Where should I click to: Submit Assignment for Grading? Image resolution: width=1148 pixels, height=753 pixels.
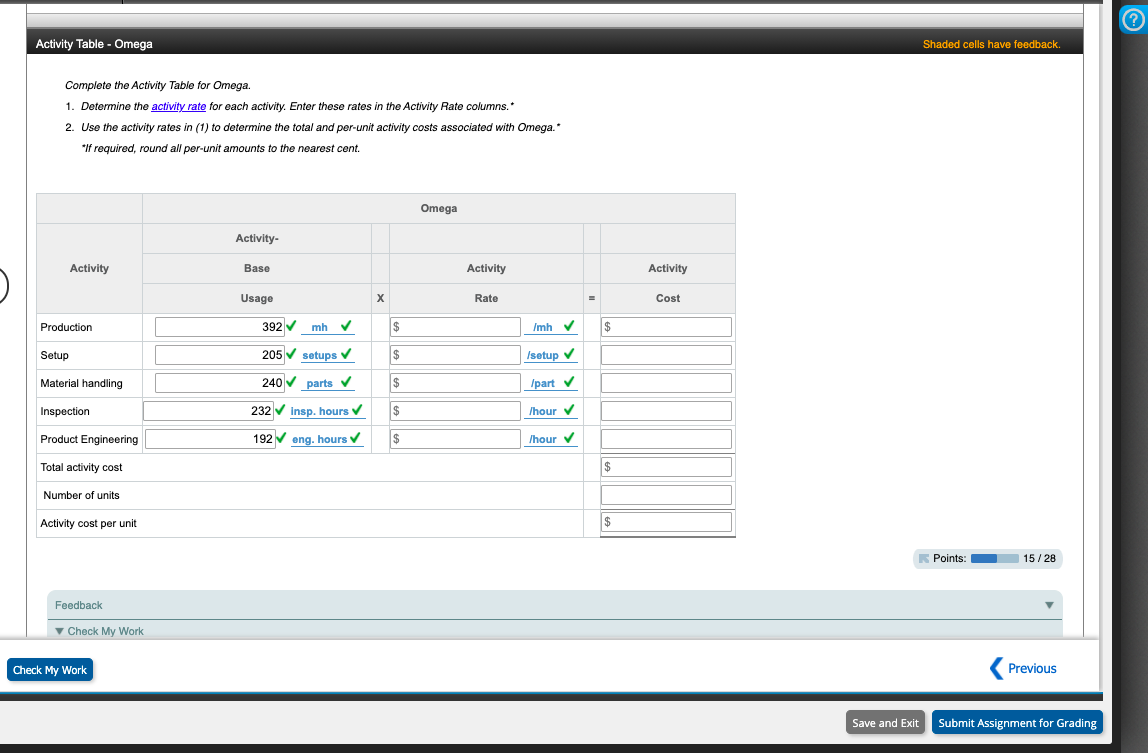coord(1017,722)
